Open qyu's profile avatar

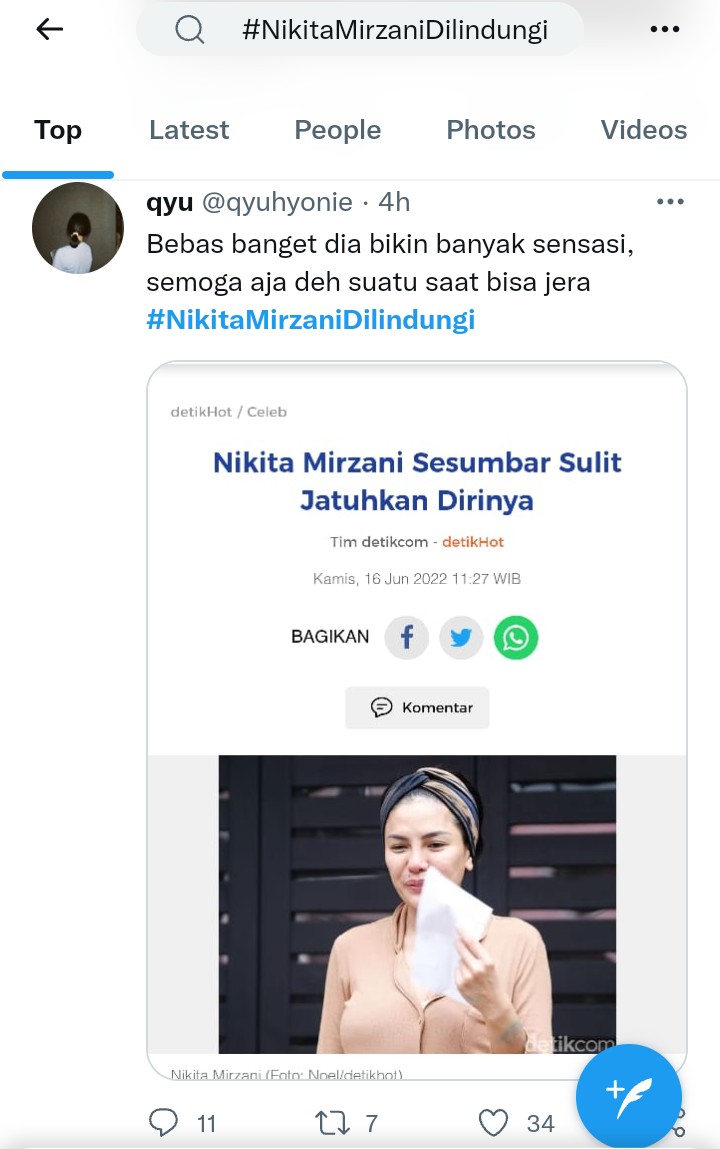(x=77, y=228)
